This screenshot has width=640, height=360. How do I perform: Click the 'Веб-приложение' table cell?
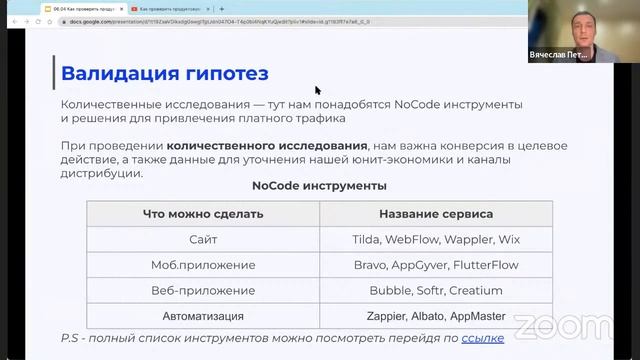[x=203, y=291]
